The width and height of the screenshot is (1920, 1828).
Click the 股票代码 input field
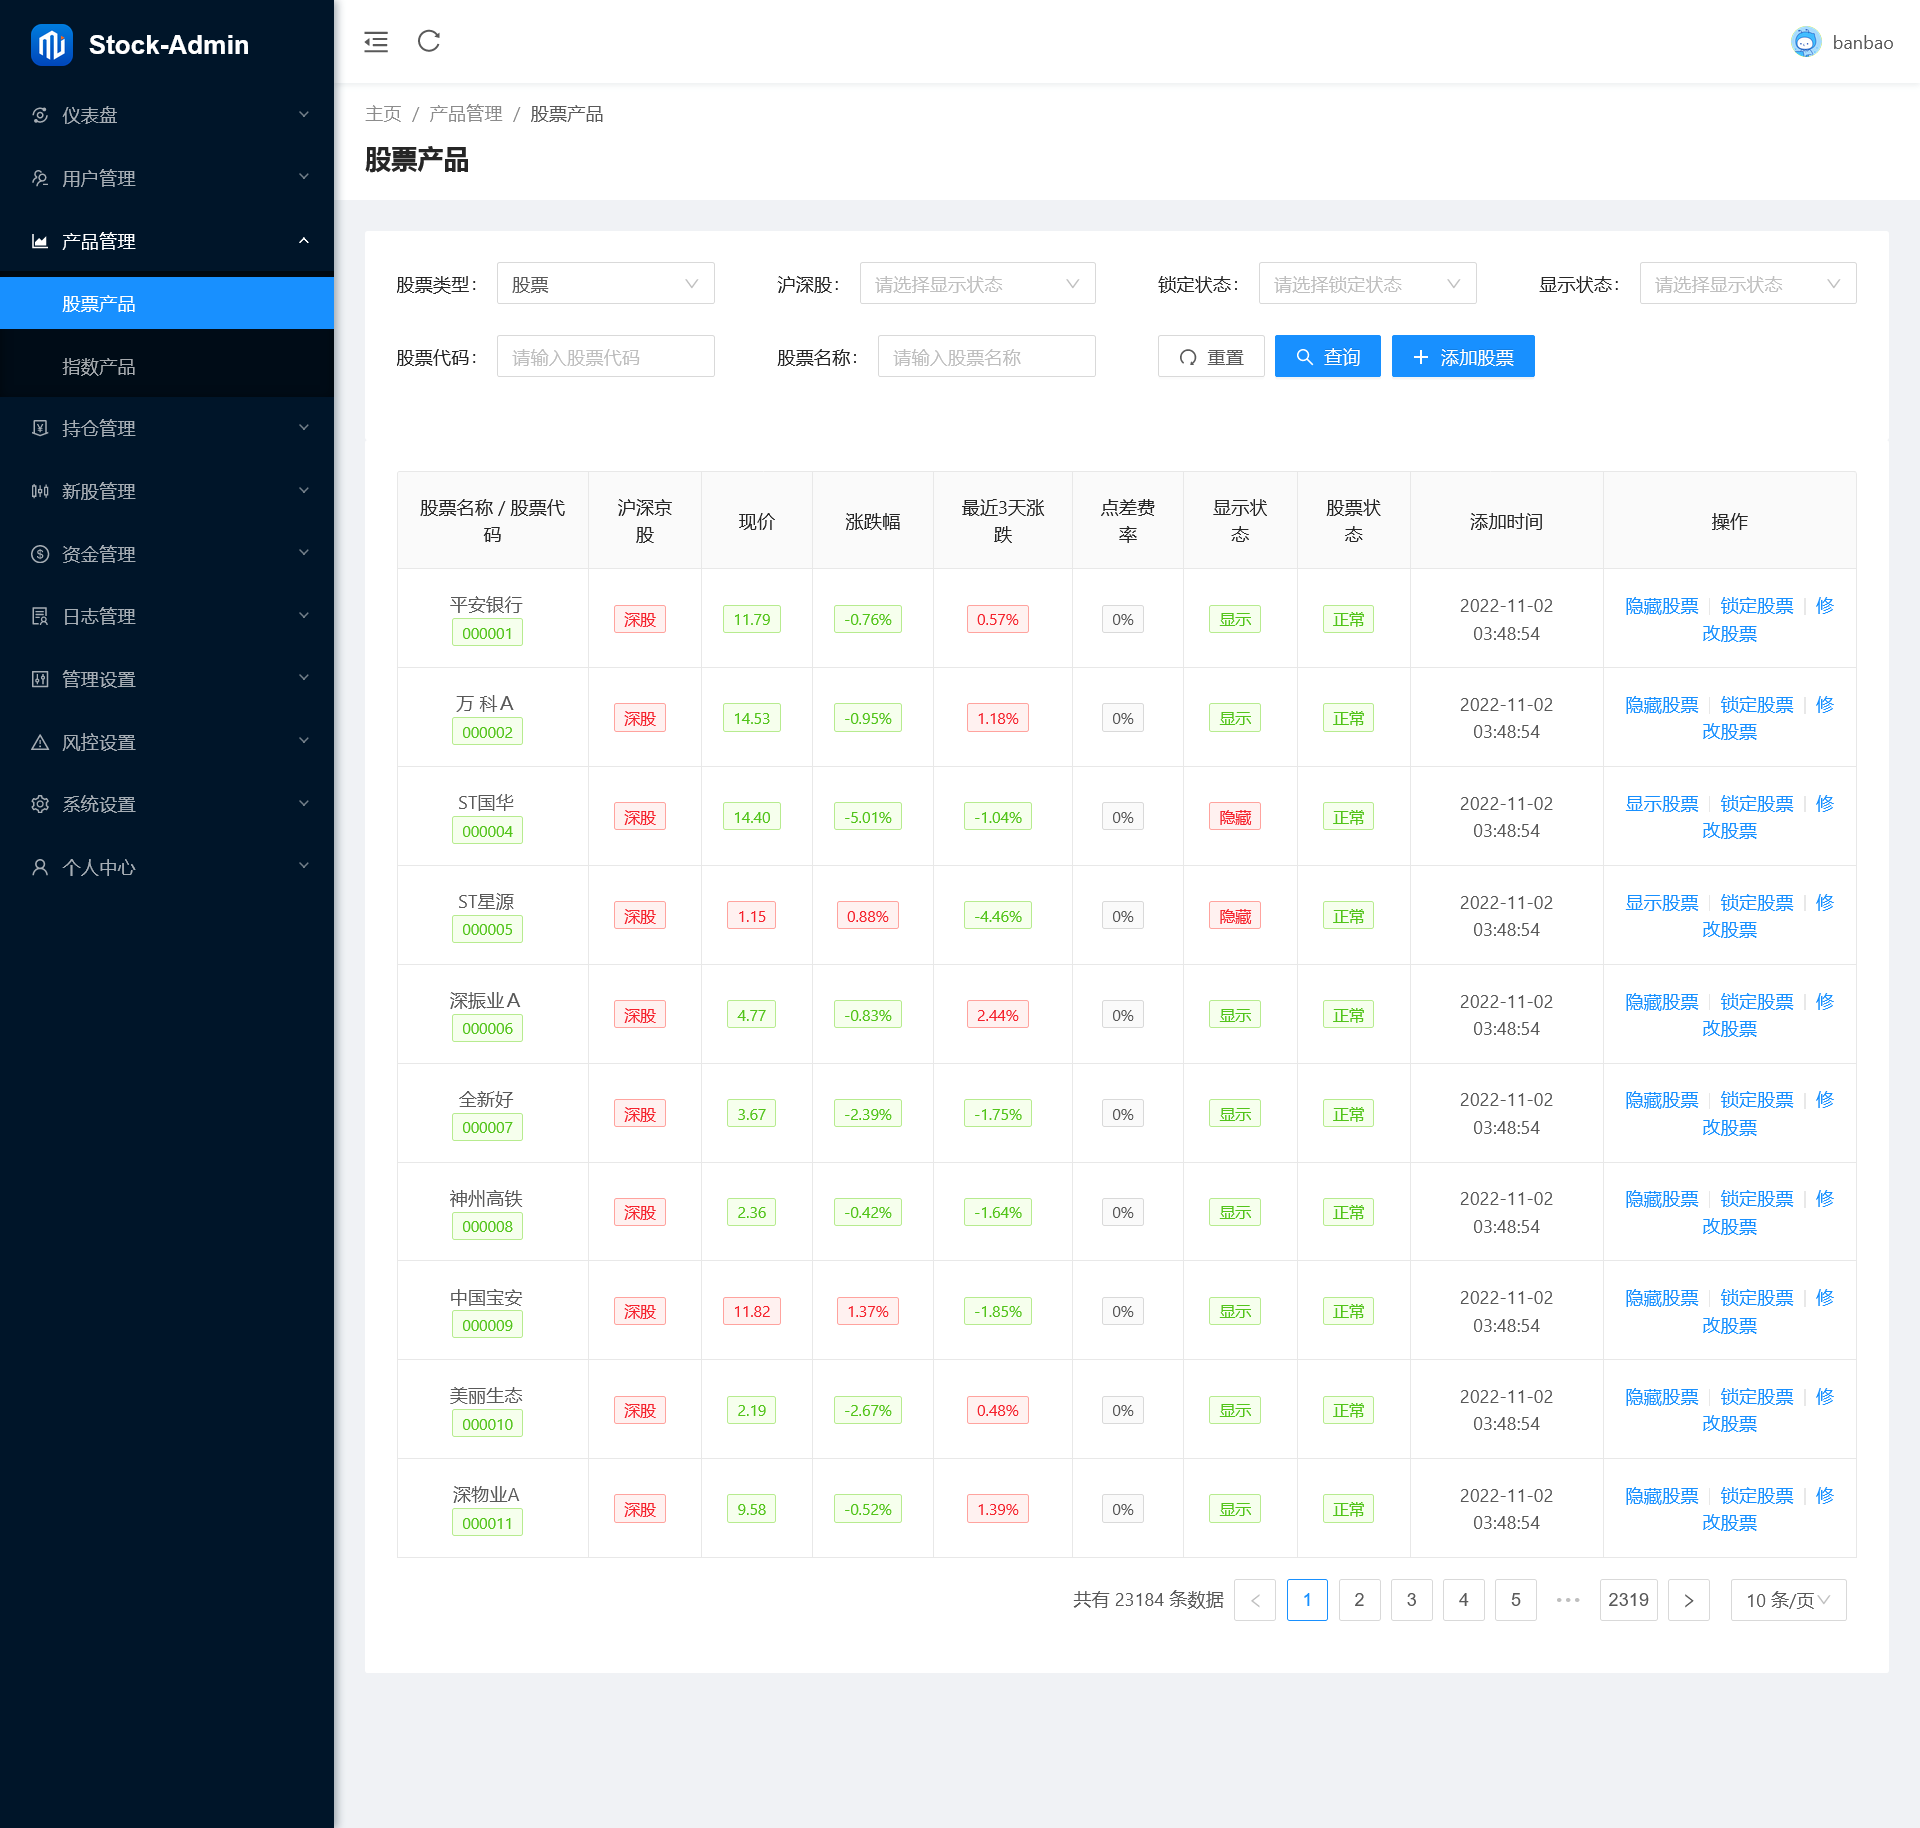[605, 357]
